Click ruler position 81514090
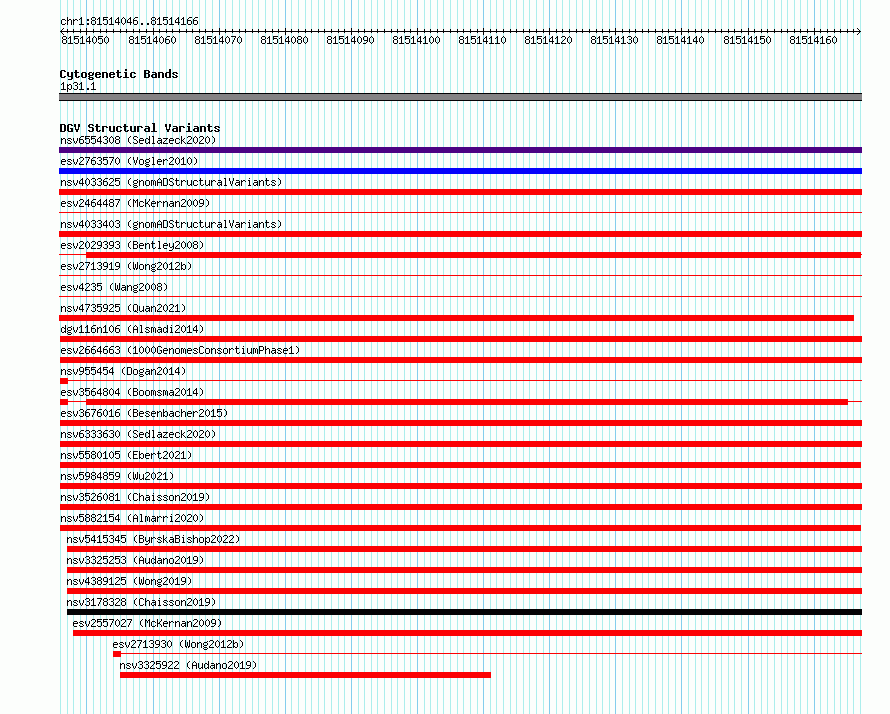The height and width of the screenshot is (714, 890). click(350, 40)
